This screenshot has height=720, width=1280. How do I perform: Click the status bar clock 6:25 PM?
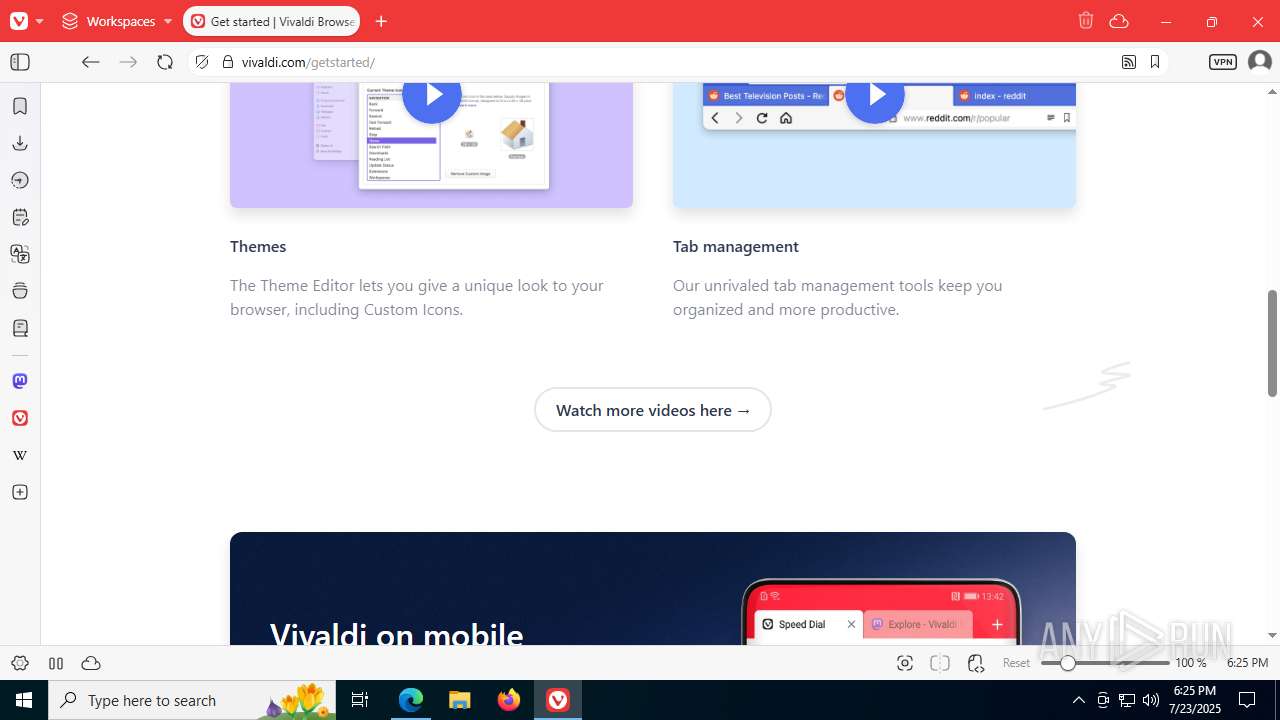[x=1247, y=663]
